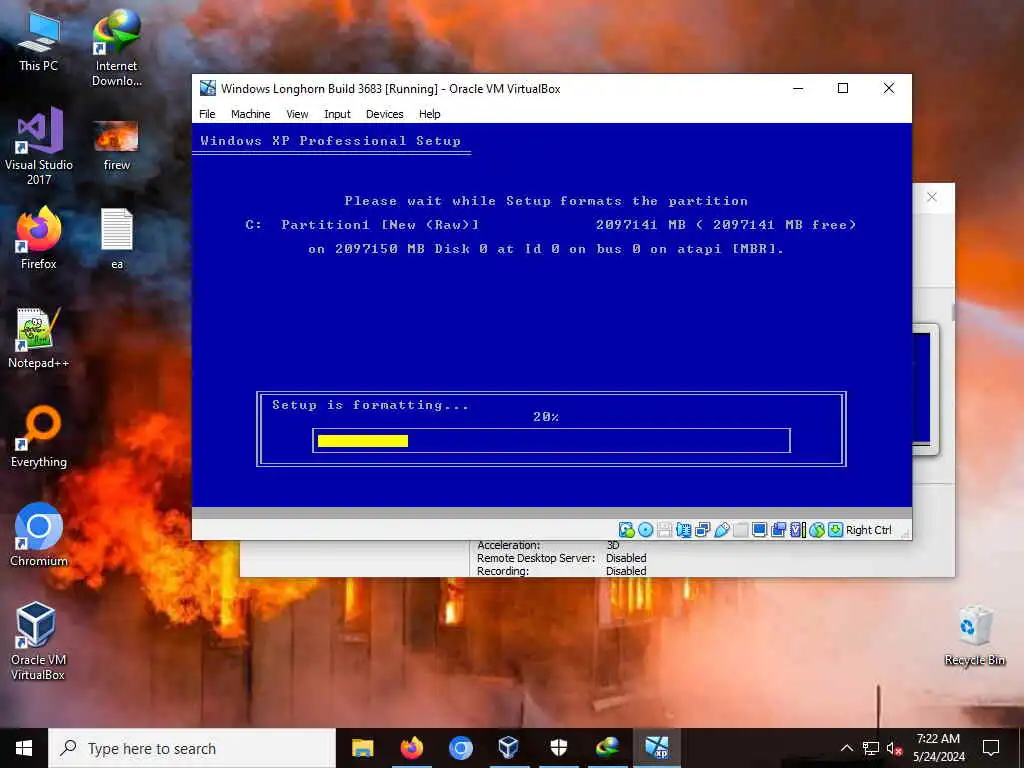The image size is (1024, 768).
Task: Open the clock showing 7:22 AM
Action: pos(938,748)
